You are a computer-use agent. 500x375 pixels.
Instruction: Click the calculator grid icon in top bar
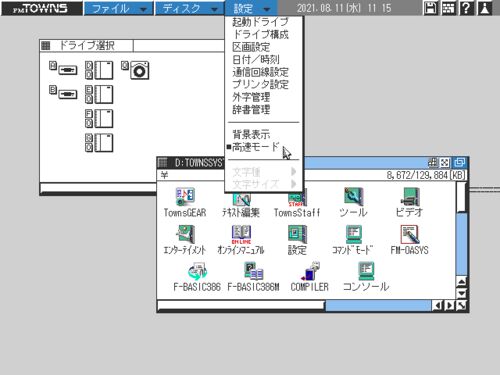point(449,8)
